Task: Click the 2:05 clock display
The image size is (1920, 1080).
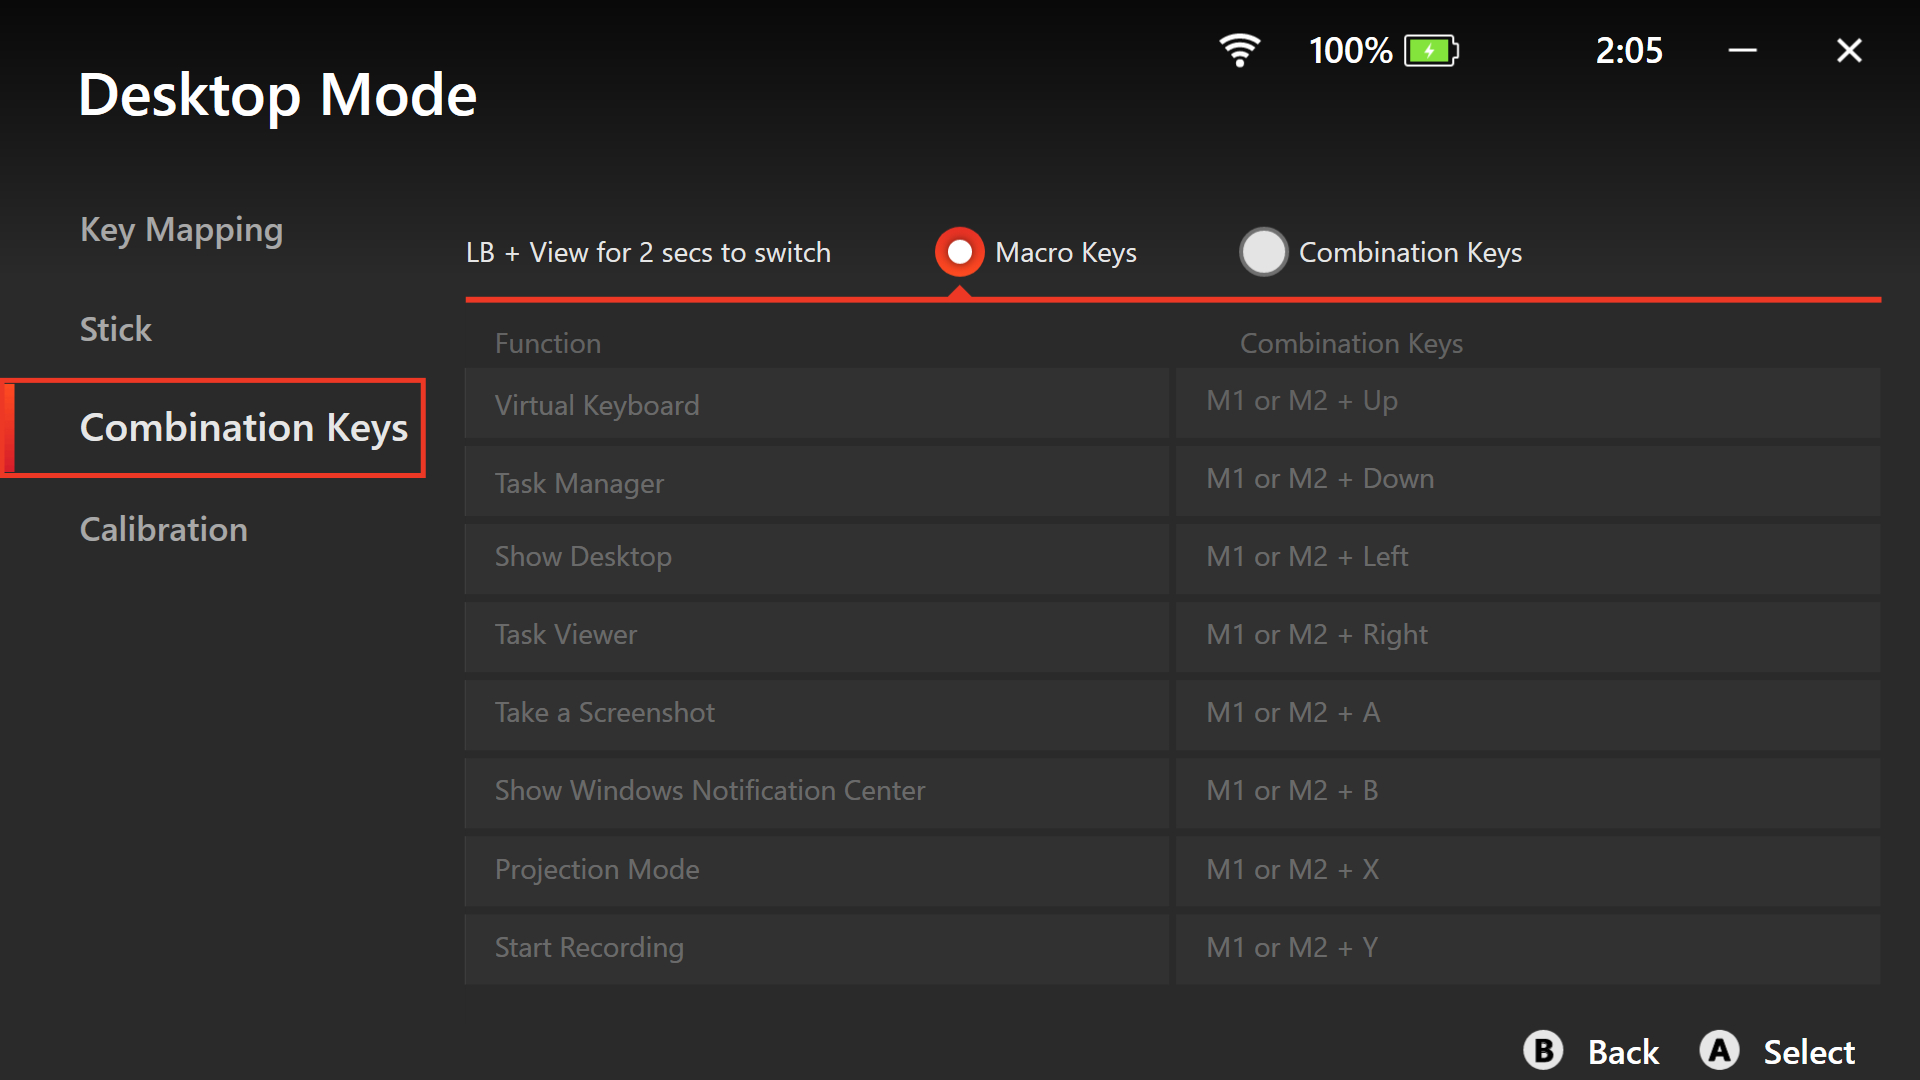Action: (x=1629, y=50)
